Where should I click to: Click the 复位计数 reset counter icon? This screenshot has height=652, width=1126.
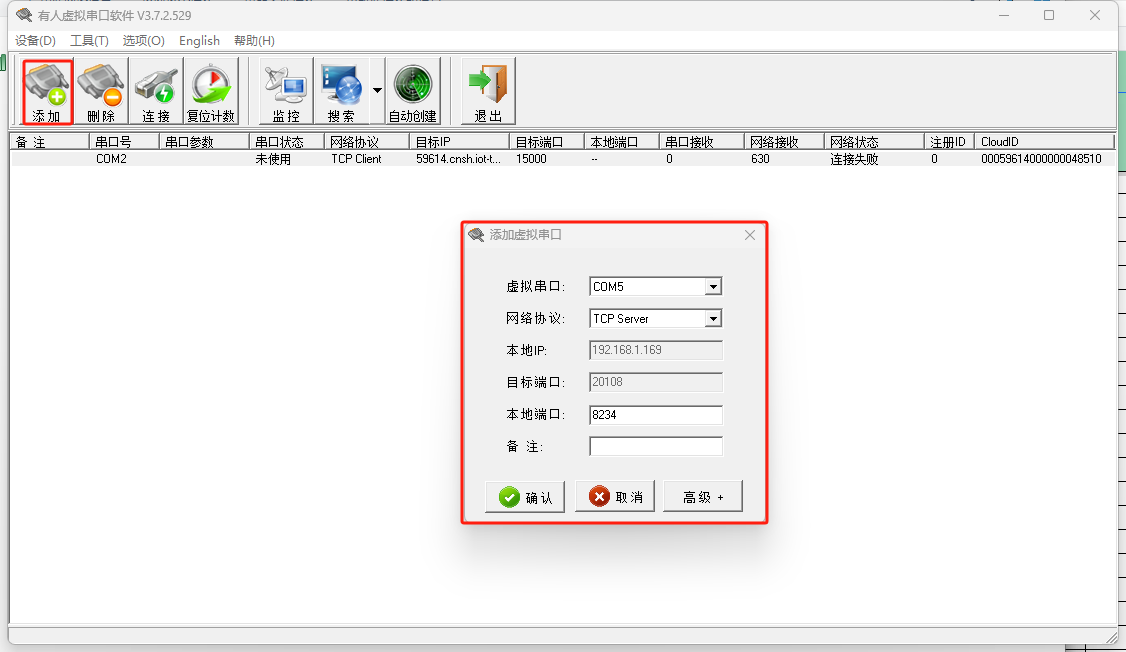click(210, 91)
